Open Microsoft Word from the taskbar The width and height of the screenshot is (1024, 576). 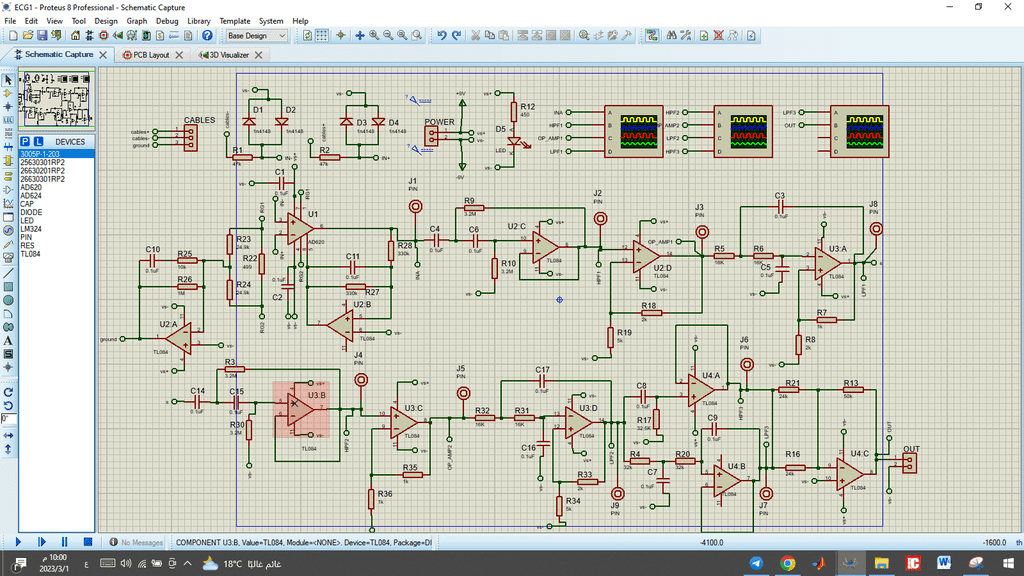point(944,564)
